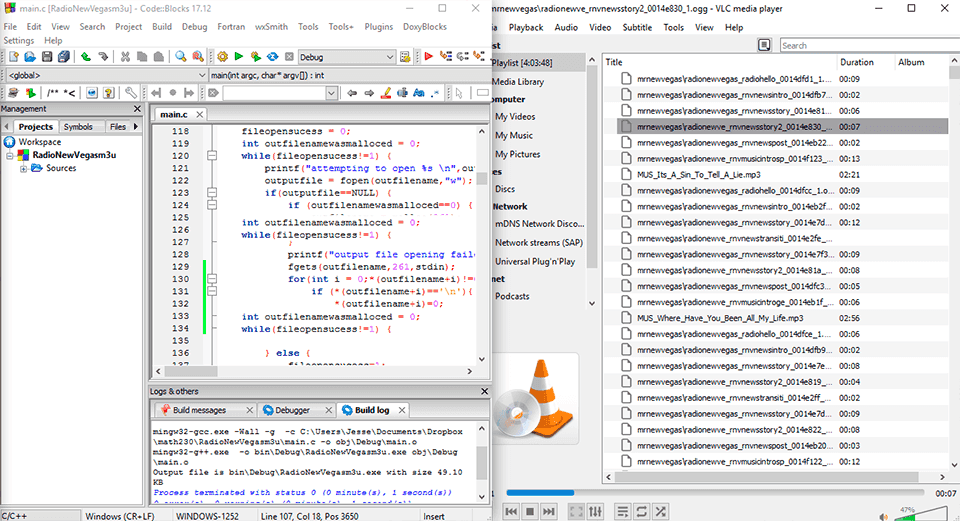The width and height of the screenshot is (960, 521).
Task: Close the Management panel
Action: pos(137,108)
